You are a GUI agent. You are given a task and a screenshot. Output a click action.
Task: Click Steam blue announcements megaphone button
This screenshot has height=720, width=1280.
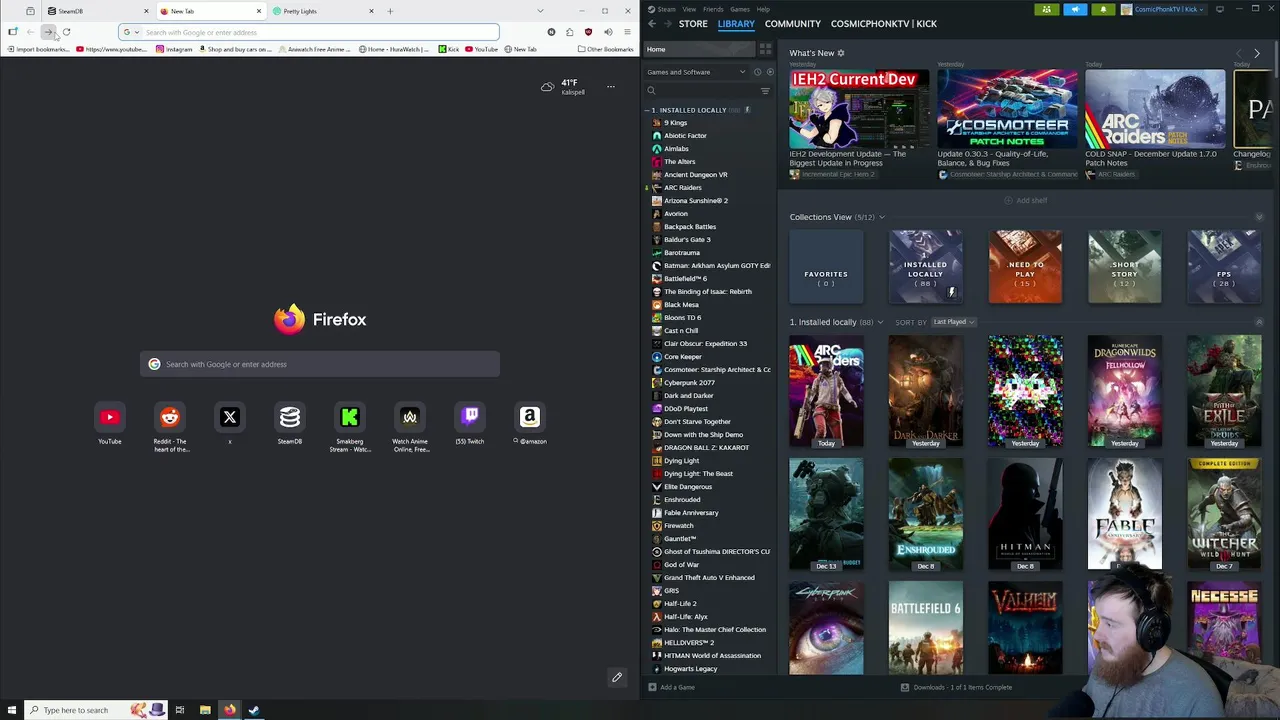(x=1075, y=9)
